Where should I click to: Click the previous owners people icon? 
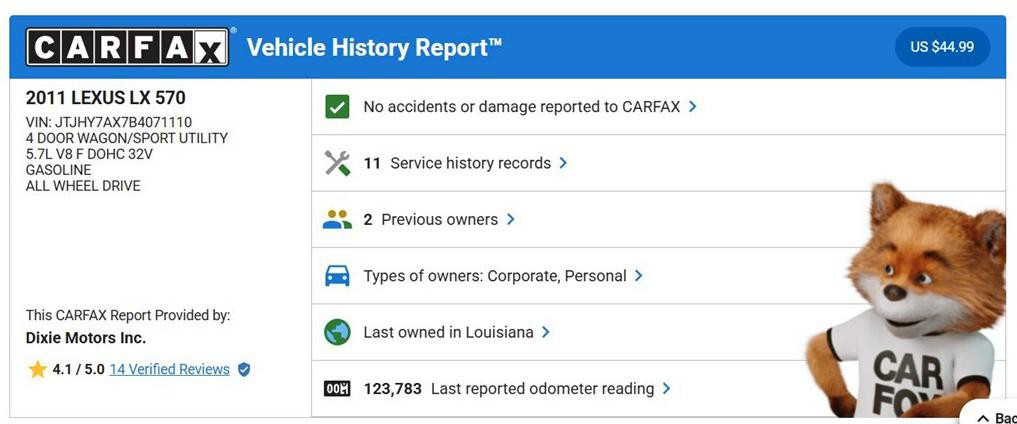click(337, 219)
